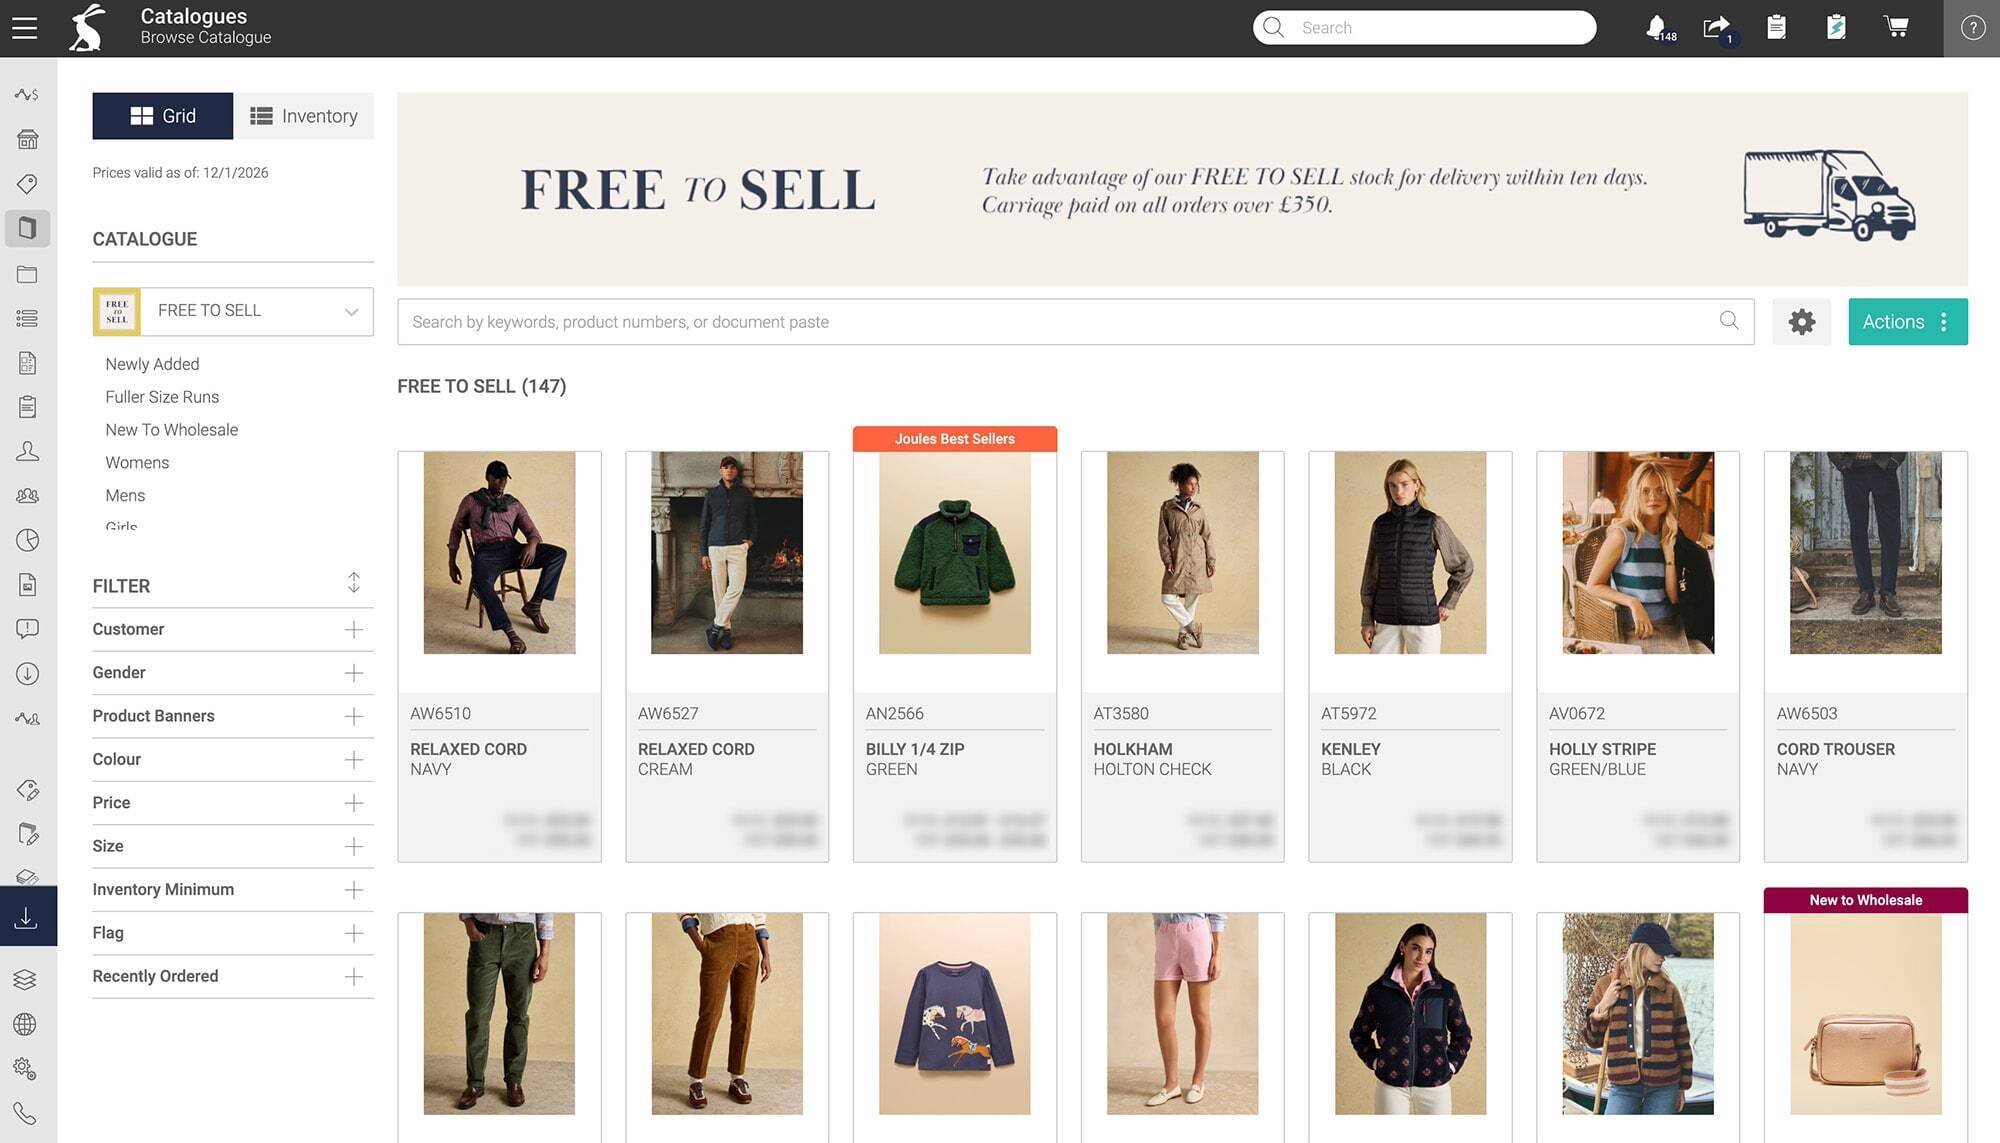This screenshot has height=1143, width=2000.
Task: Click the help question mark icon
Action: [1972, 28]
